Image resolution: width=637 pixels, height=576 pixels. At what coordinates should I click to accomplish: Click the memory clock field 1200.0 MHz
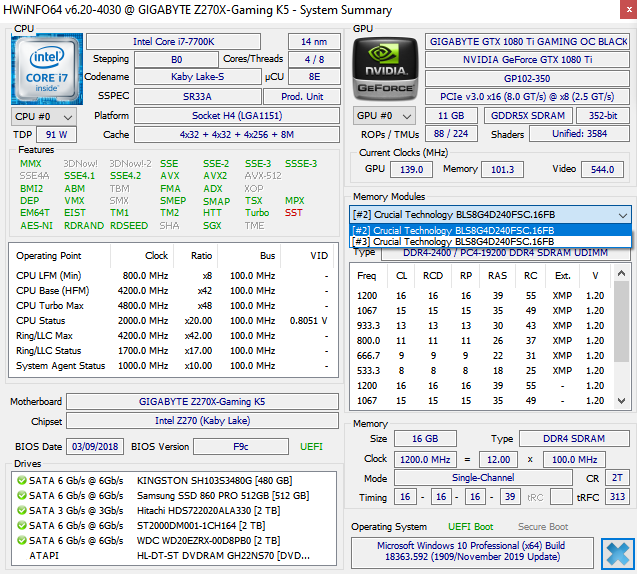[425, 460]
